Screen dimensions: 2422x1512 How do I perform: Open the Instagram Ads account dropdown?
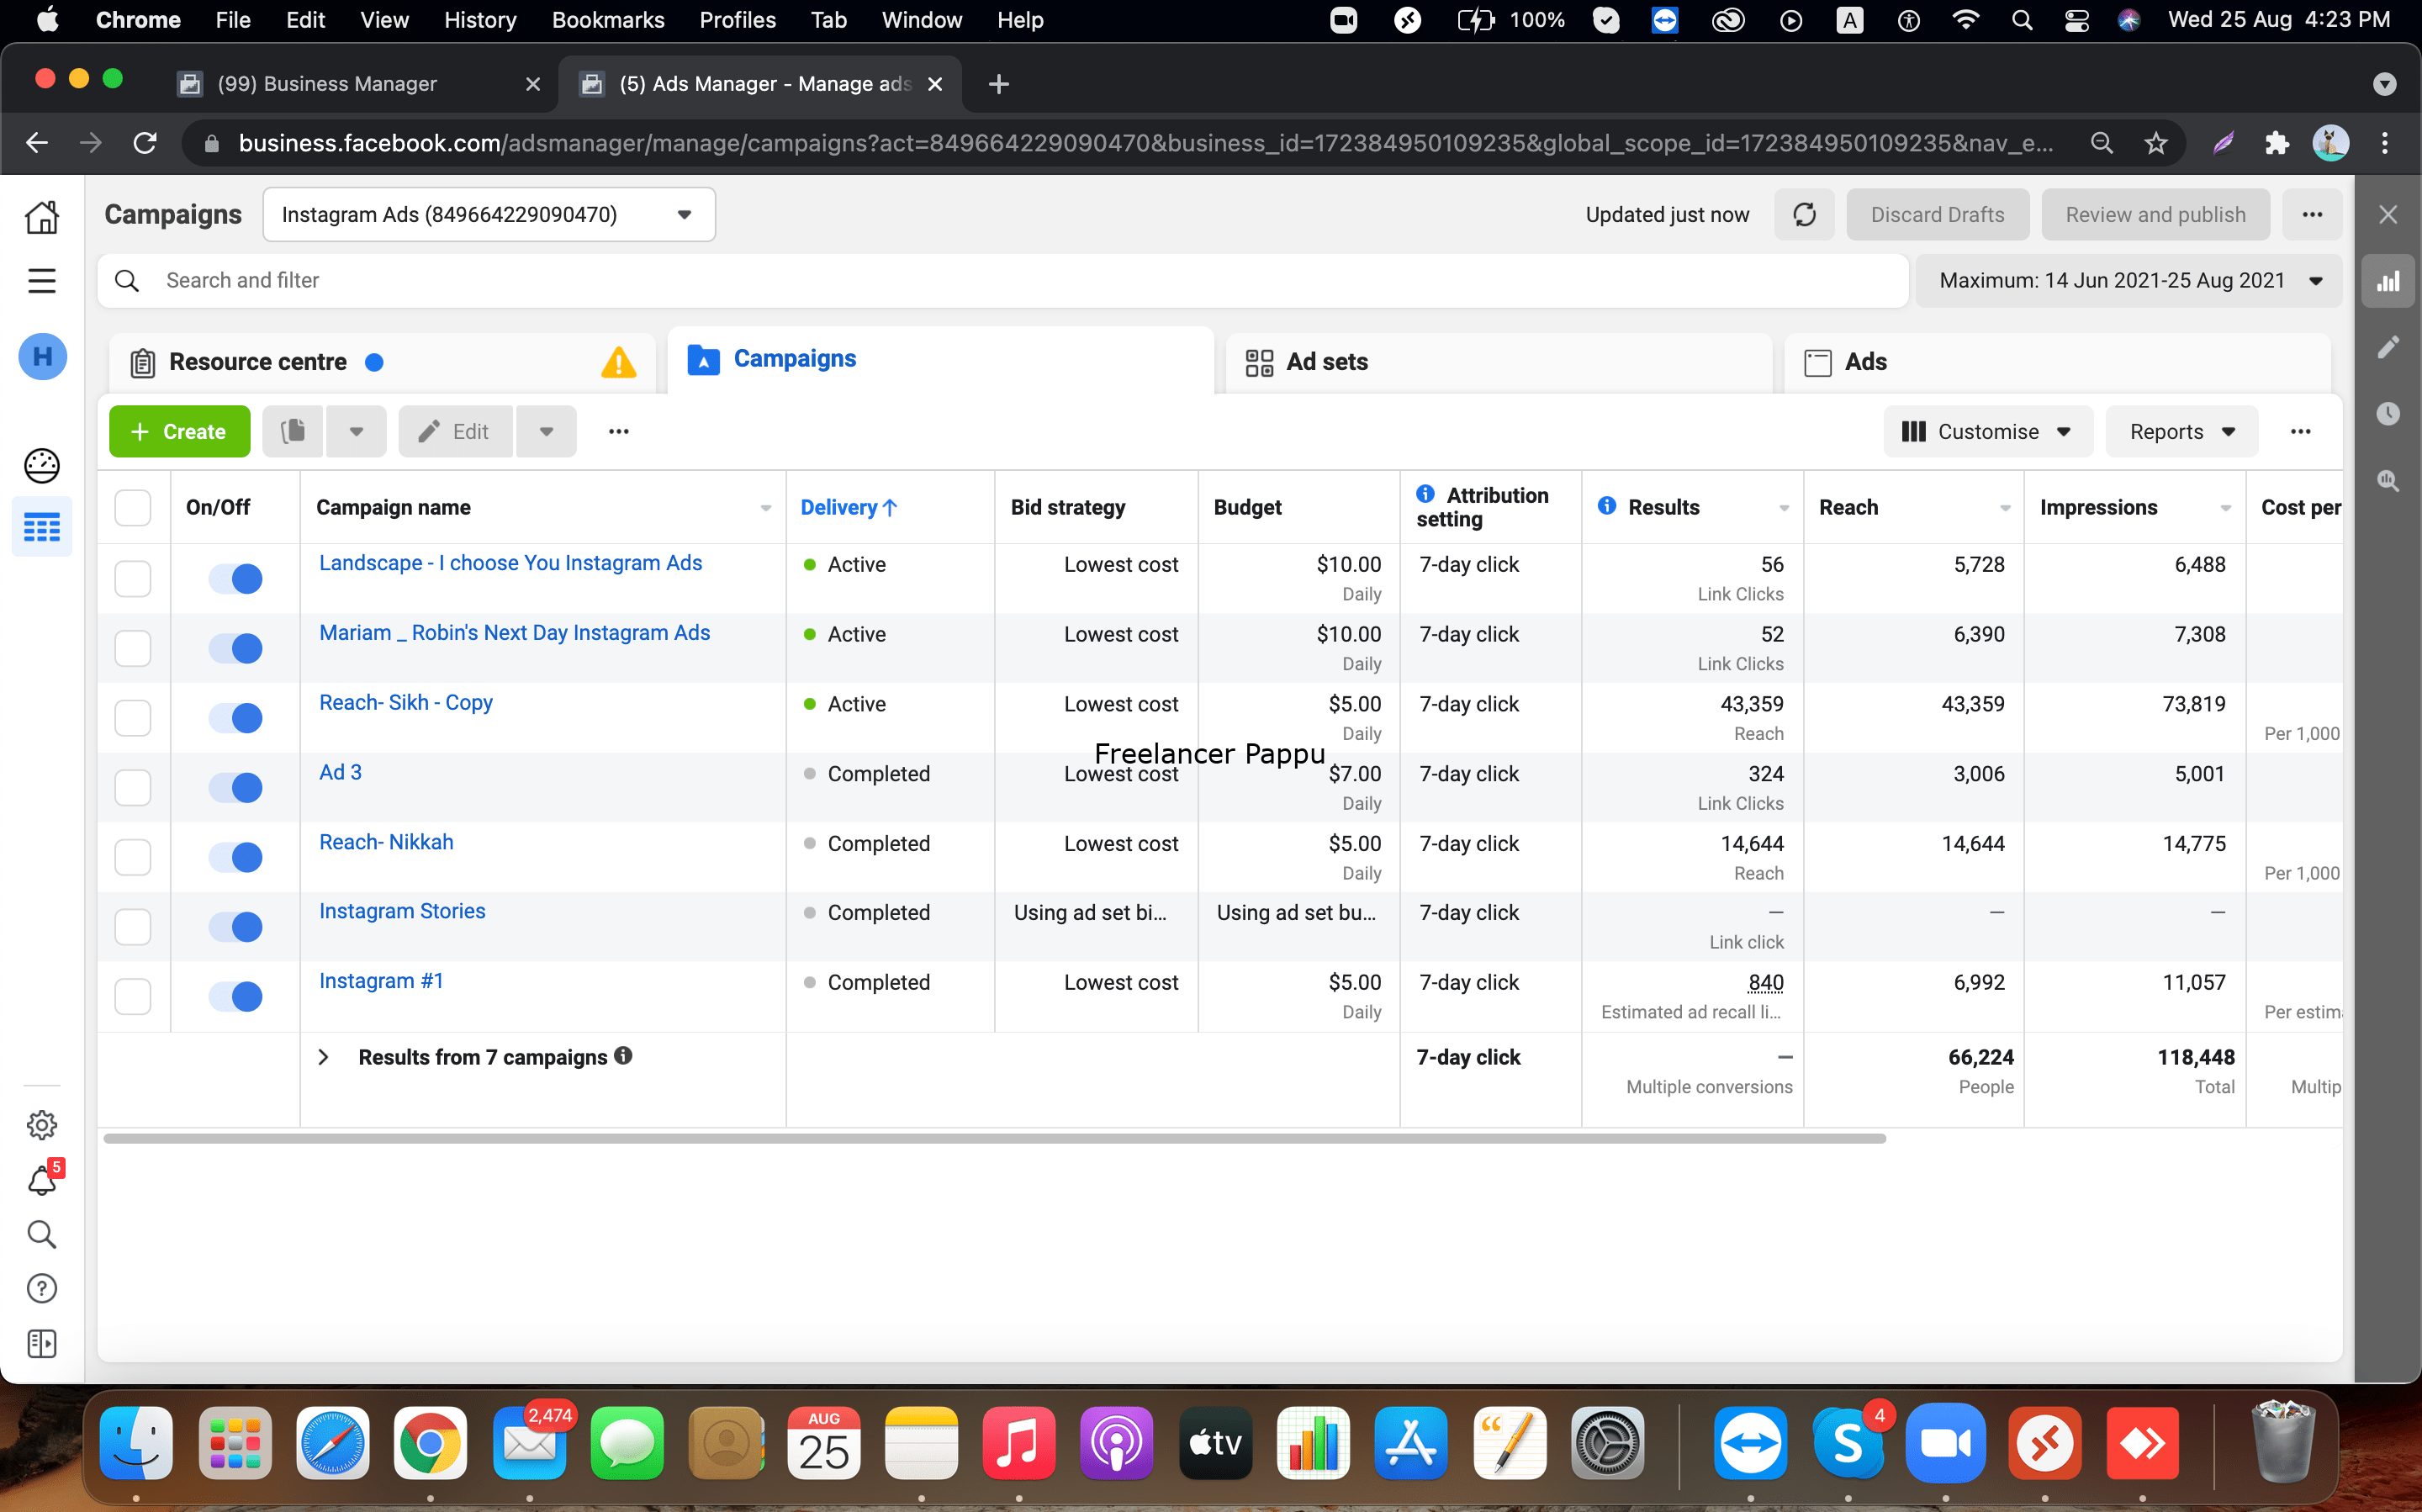pyautogui.click(x=489, y=215)
